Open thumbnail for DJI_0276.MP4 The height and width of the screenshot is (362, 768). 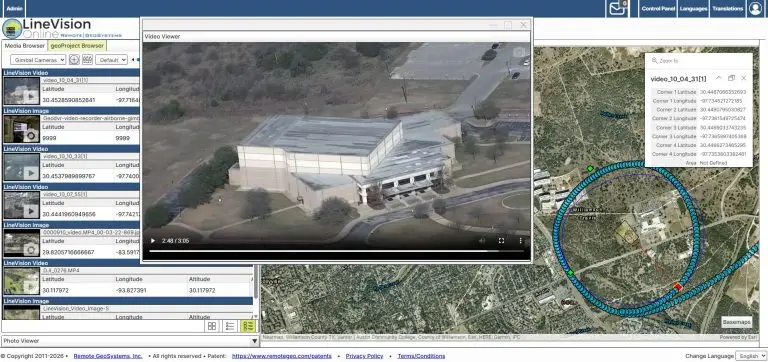click(21, 281)
